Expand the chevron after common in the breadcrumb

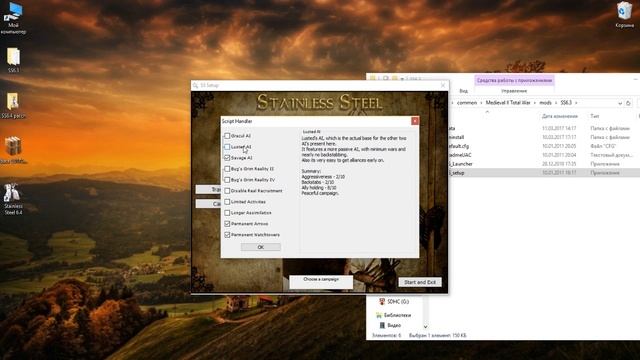tap(481, 103)
